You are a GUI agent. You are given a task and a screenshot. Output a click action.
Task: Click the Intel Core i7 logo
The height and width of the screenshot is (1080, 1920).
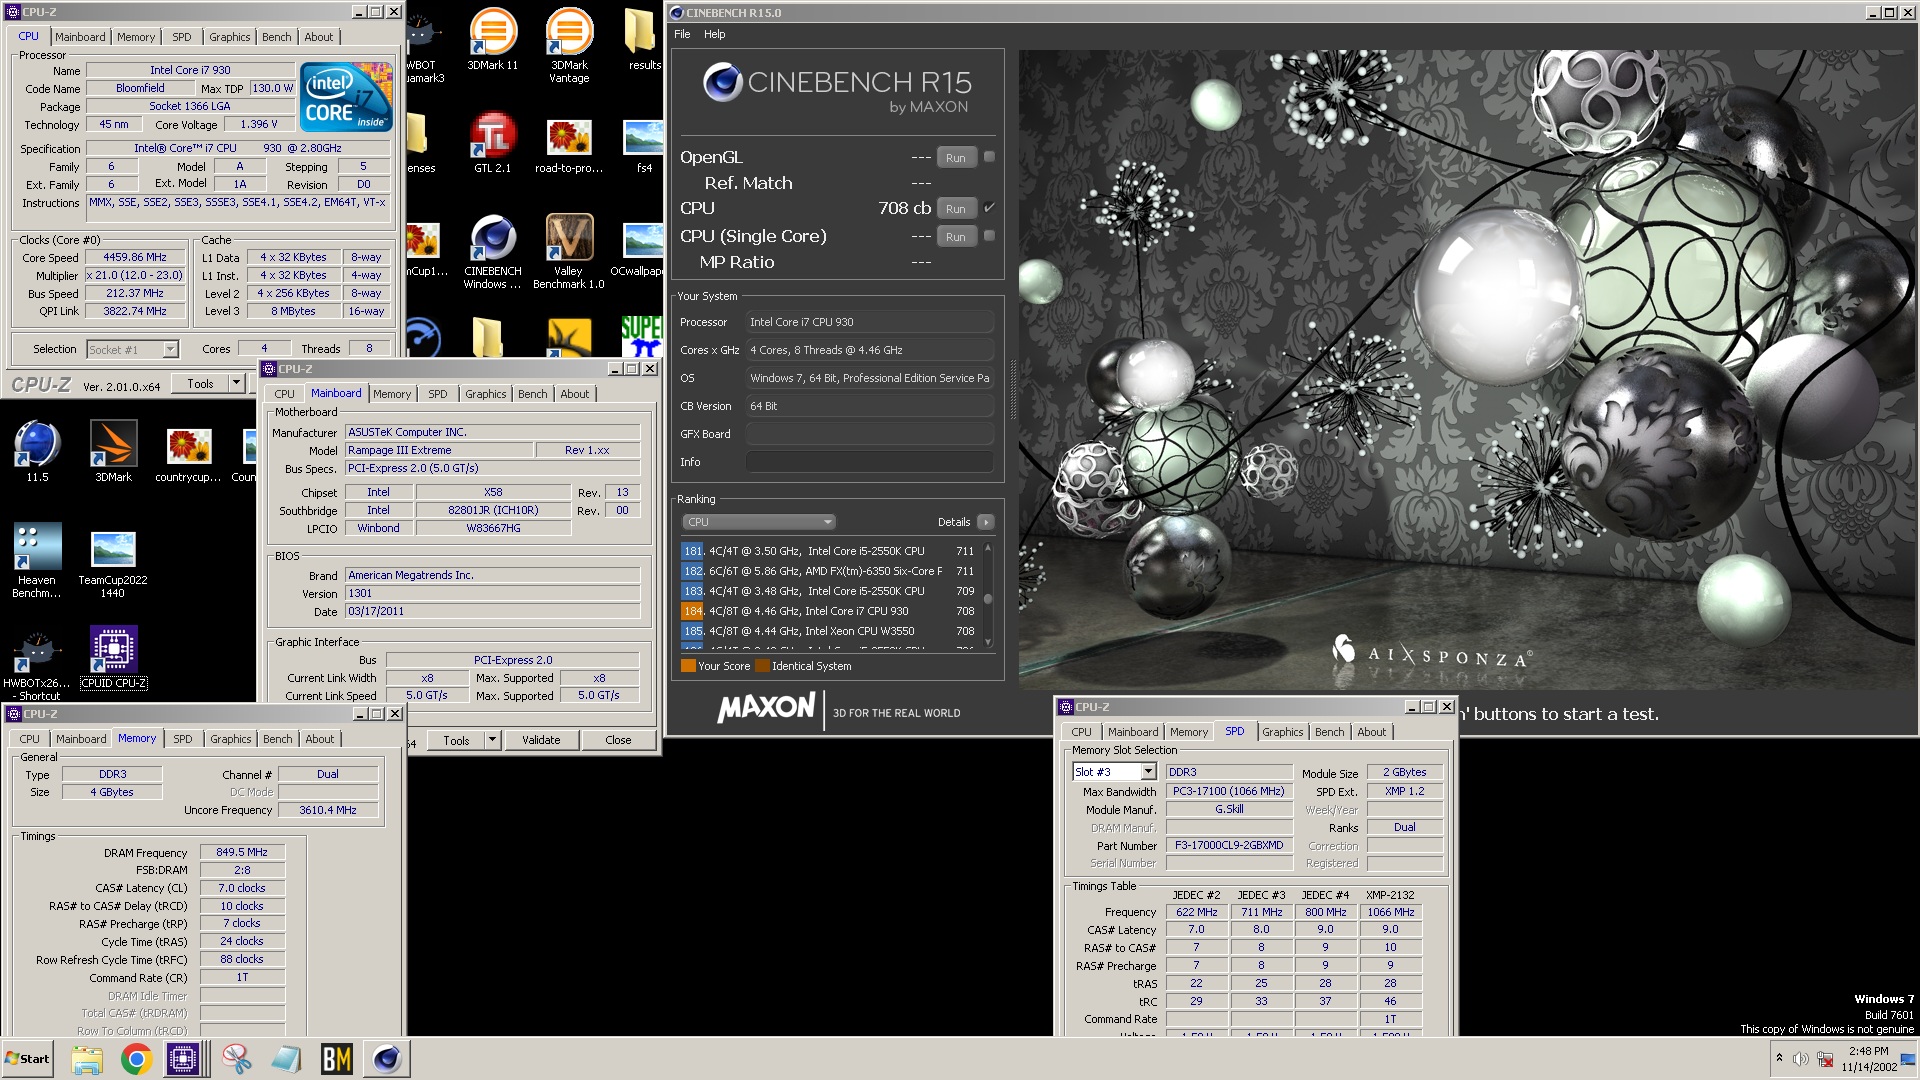346,97
